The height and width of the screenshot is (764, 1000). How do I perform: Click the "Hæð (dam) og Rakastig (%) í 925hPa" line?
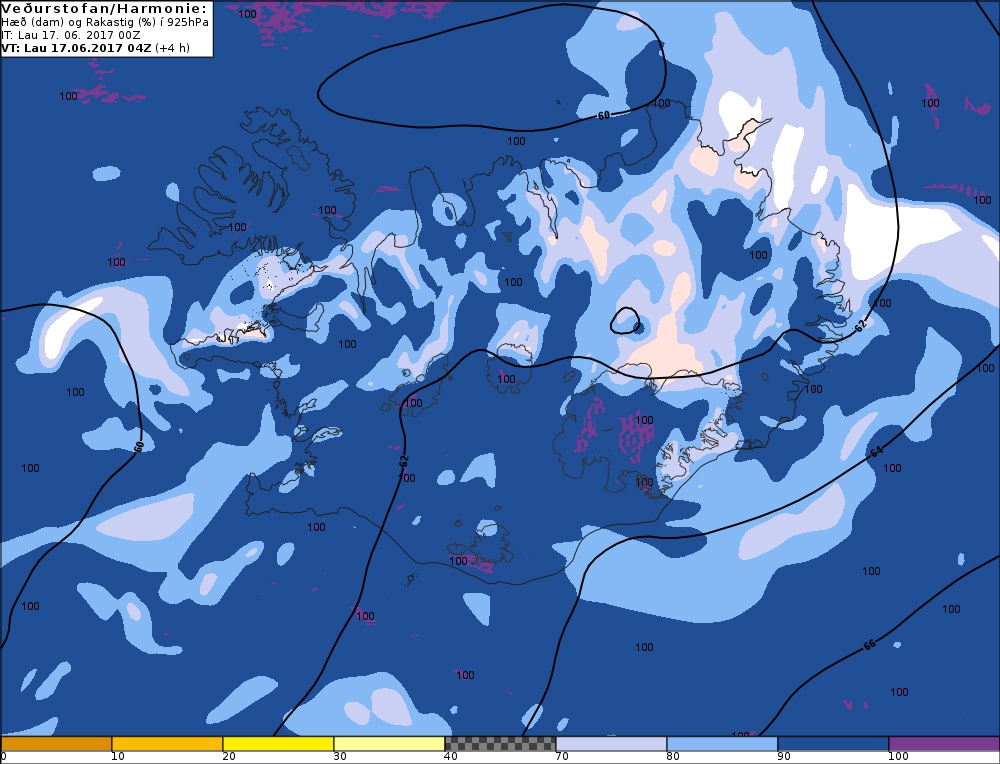coord(105,22)
